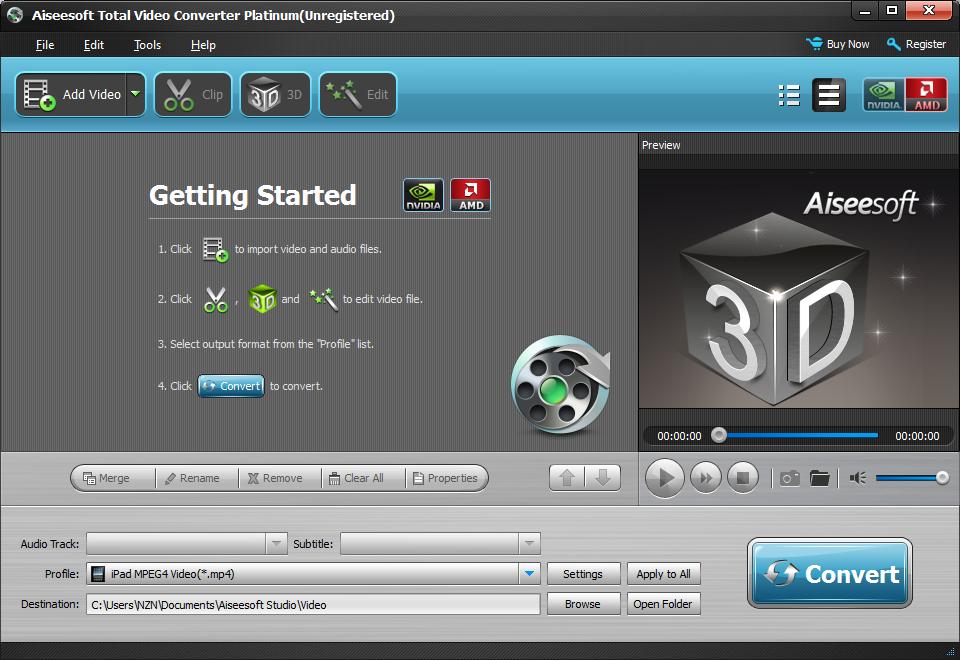Open the Subtitle selection dropdown
The height and width of the screenshot is (660, 960).
[x=527, y=544]
